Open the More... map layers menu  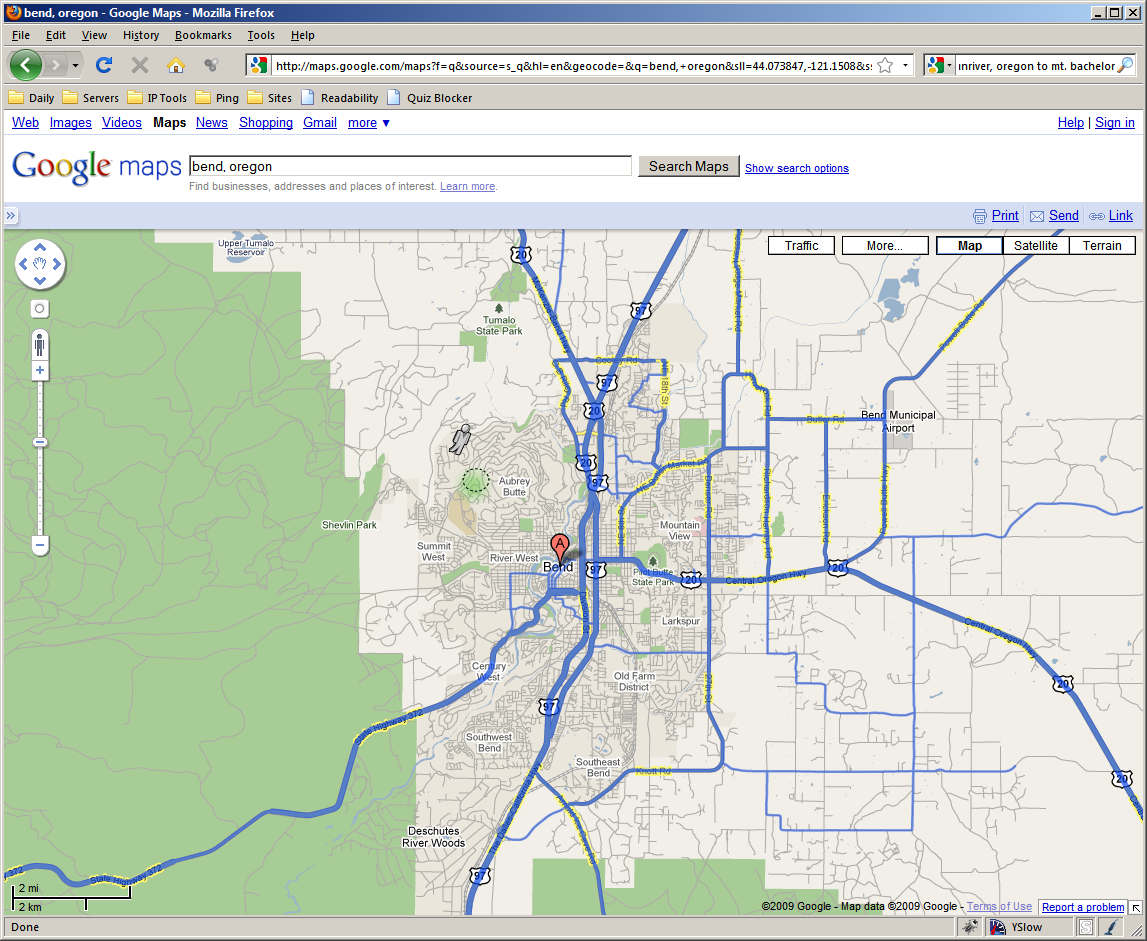(884, 245)
